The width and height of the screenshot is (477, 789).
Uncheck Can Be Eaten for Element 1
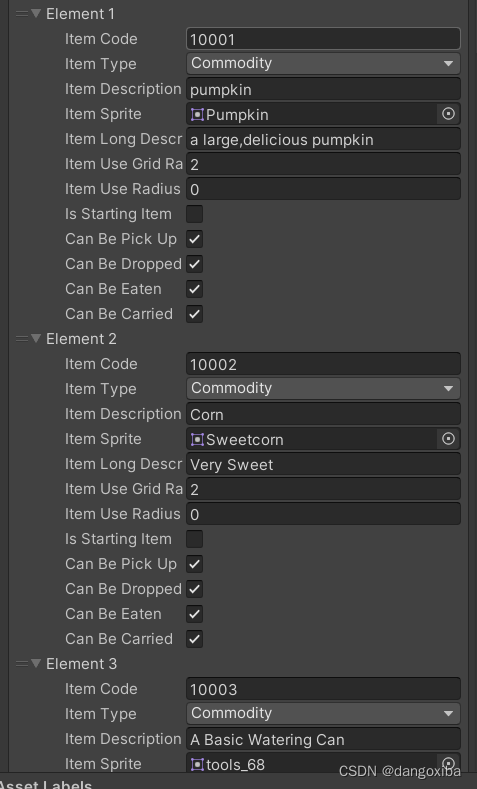195,289
